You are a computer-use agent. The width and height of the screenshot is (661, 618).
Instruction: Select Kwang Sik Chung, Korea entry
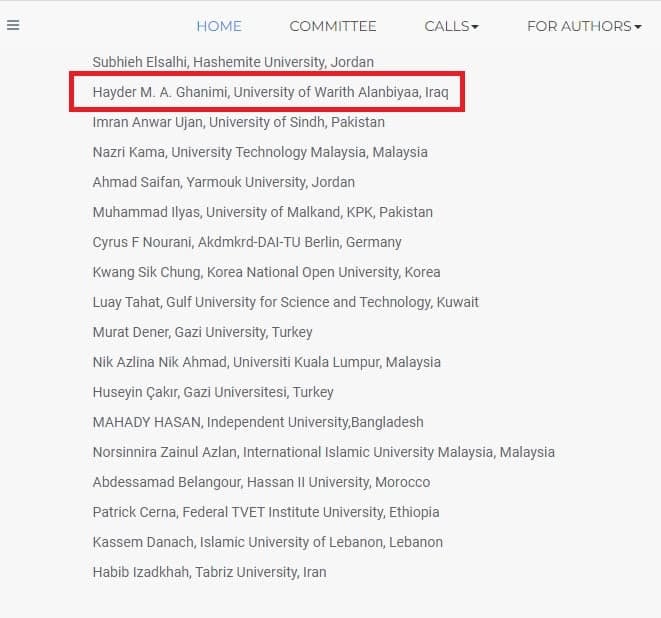pyautogui.click(x=266, y=272)
